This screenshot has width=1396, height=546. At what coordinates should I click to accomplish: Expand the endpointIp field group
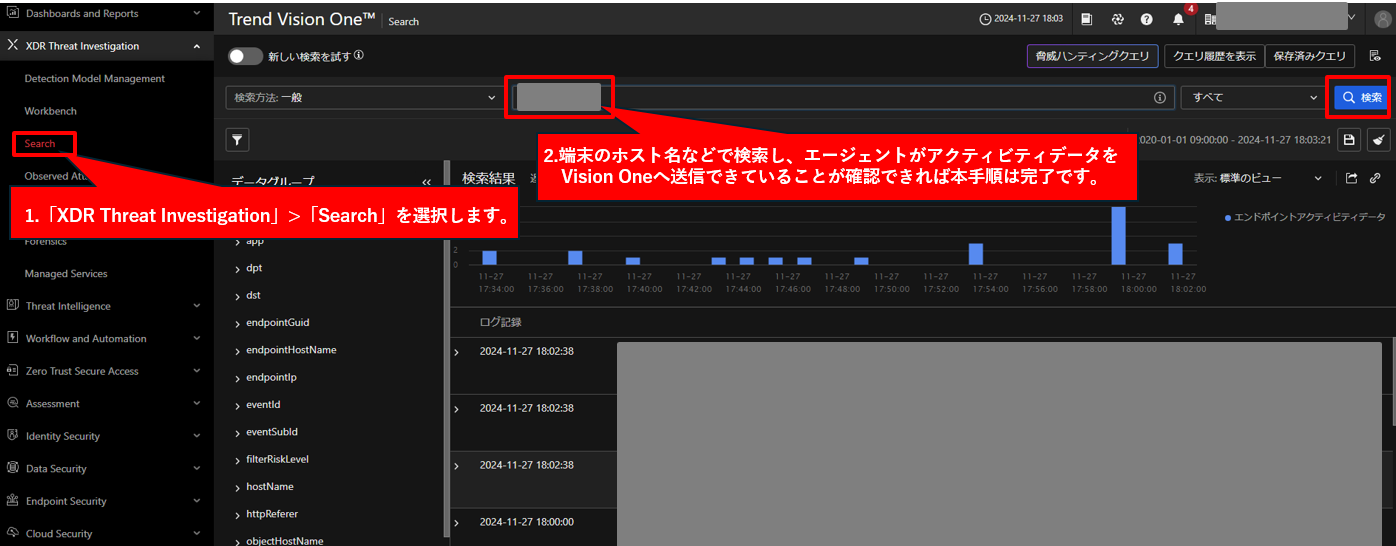[238, 378]
